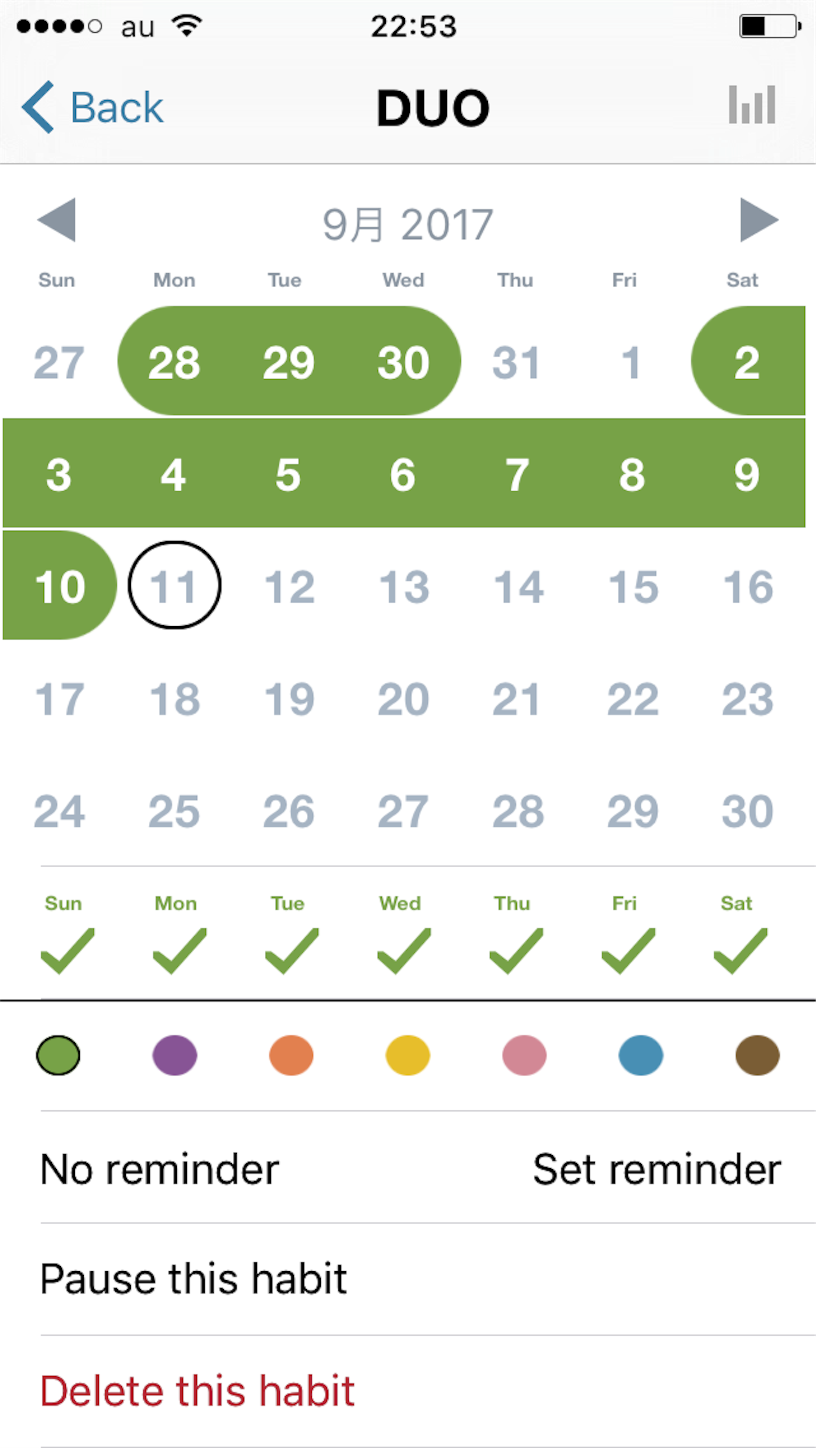Tap Set reminder

(657, 1168)
